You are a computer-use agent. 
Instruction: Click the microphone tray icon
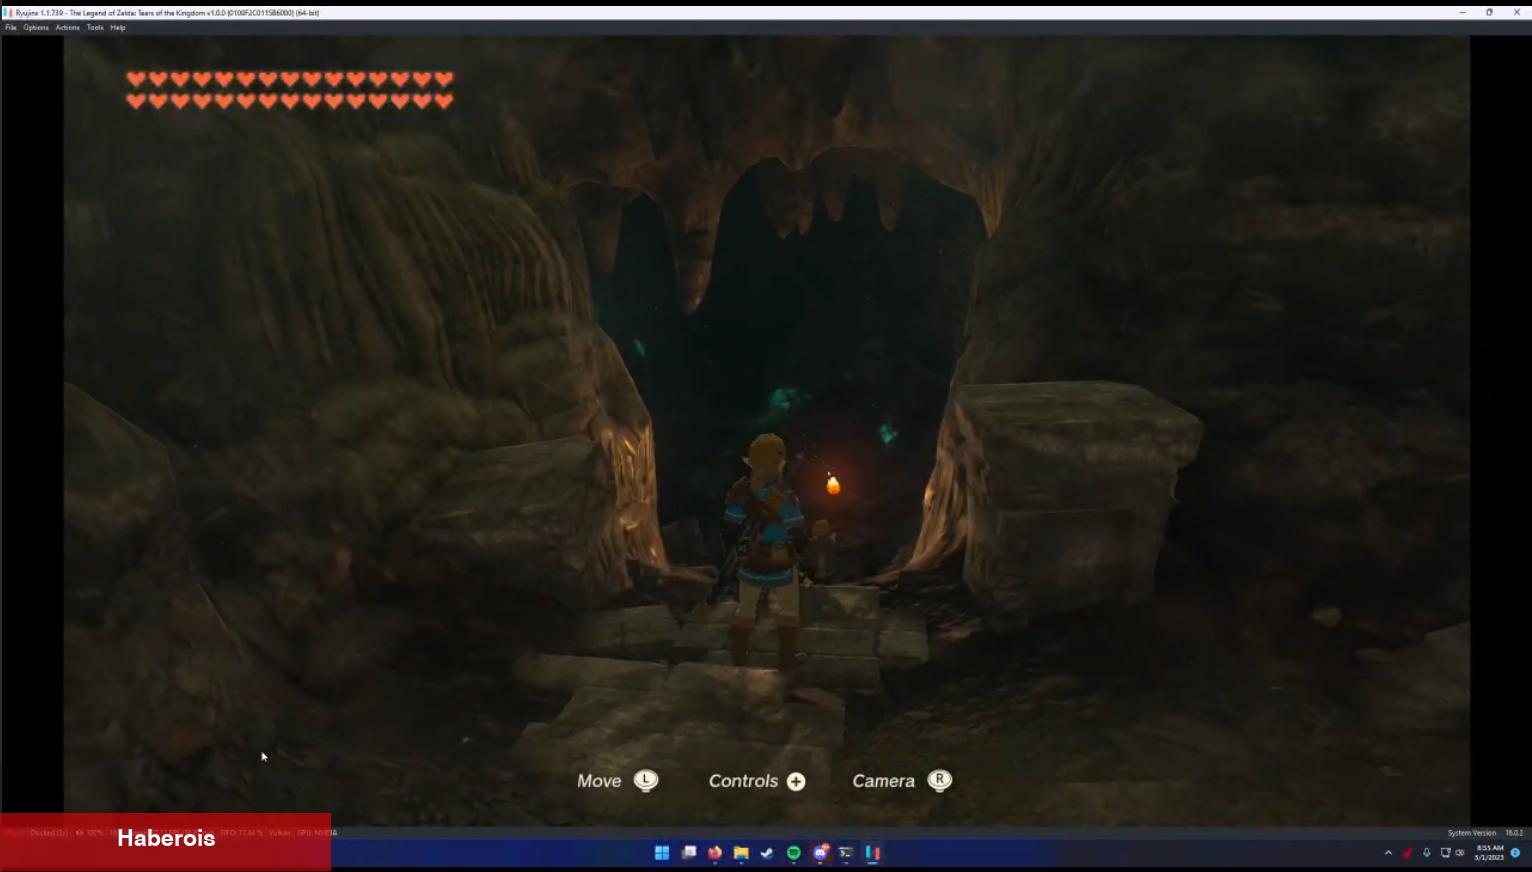1426,853
